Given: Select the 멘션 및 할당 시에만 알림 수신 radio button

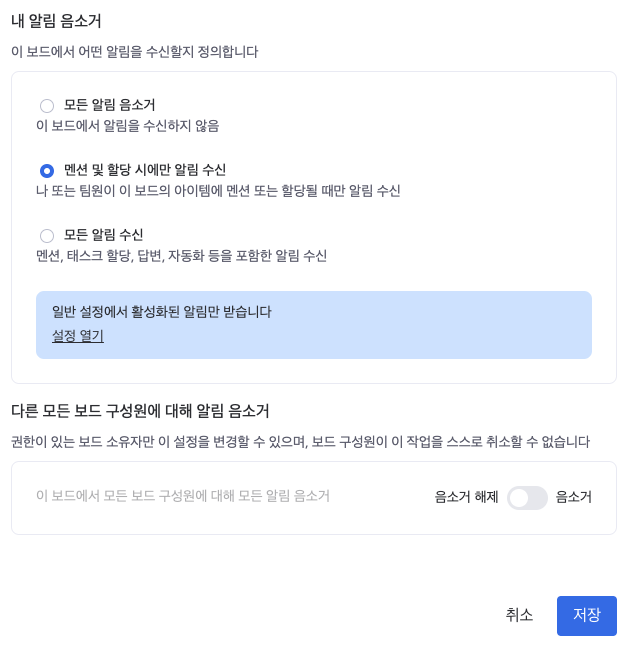Looking at the screenshot, I should pyautogui.click(x=47, y=171).
